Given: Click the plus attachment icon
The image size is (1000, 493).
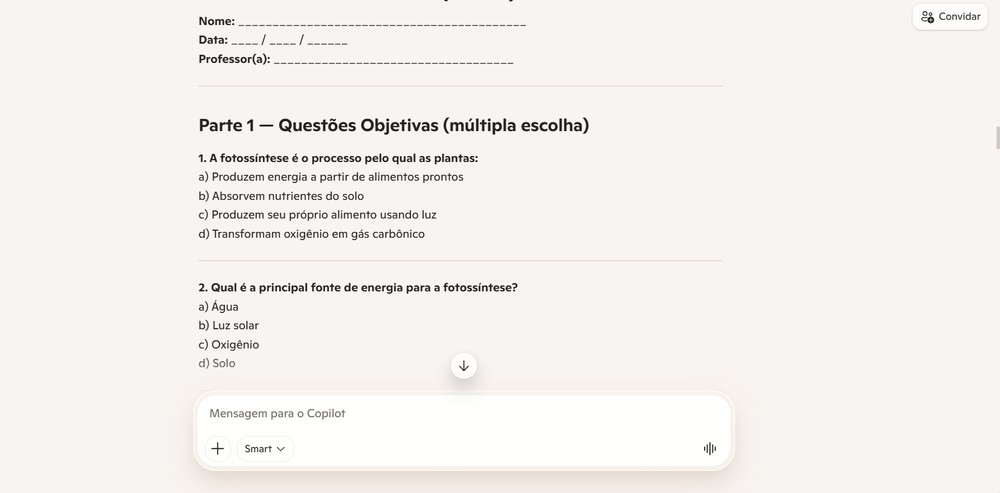Looking at the screenshot, I should point(217,448).
